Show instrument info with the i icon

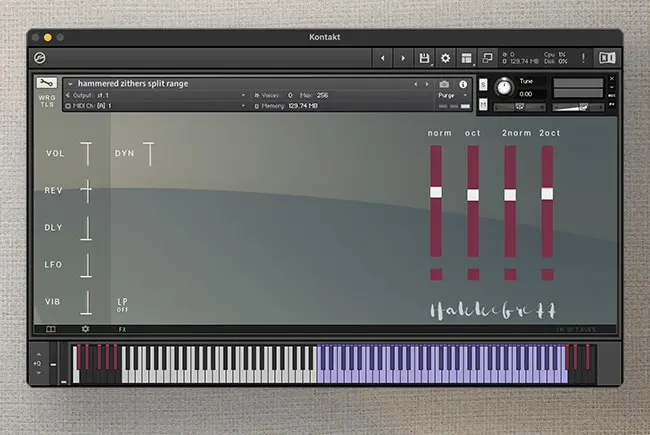[x=463, y=84]
